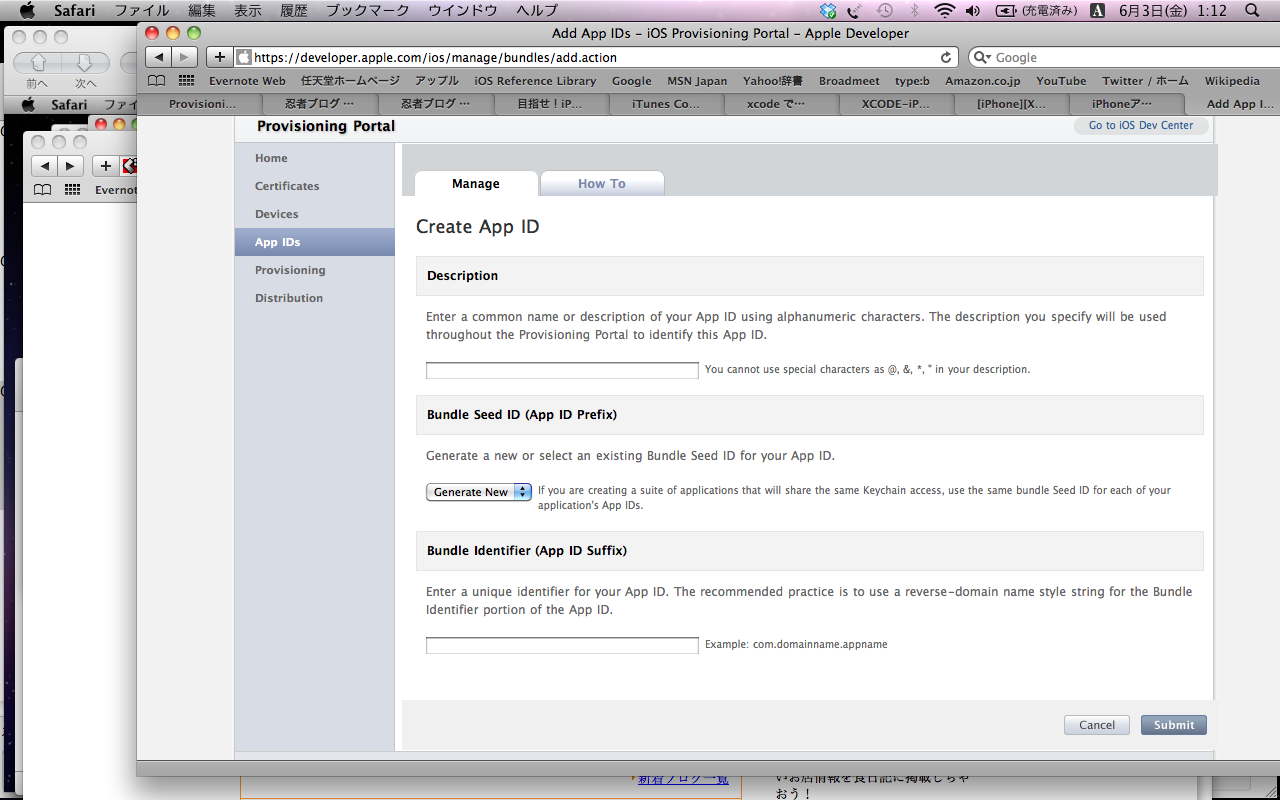Open the 'iOS Reference Library' bookmark
The image size is (1280, 800).
pyautogui.click(x=535, y=81)
